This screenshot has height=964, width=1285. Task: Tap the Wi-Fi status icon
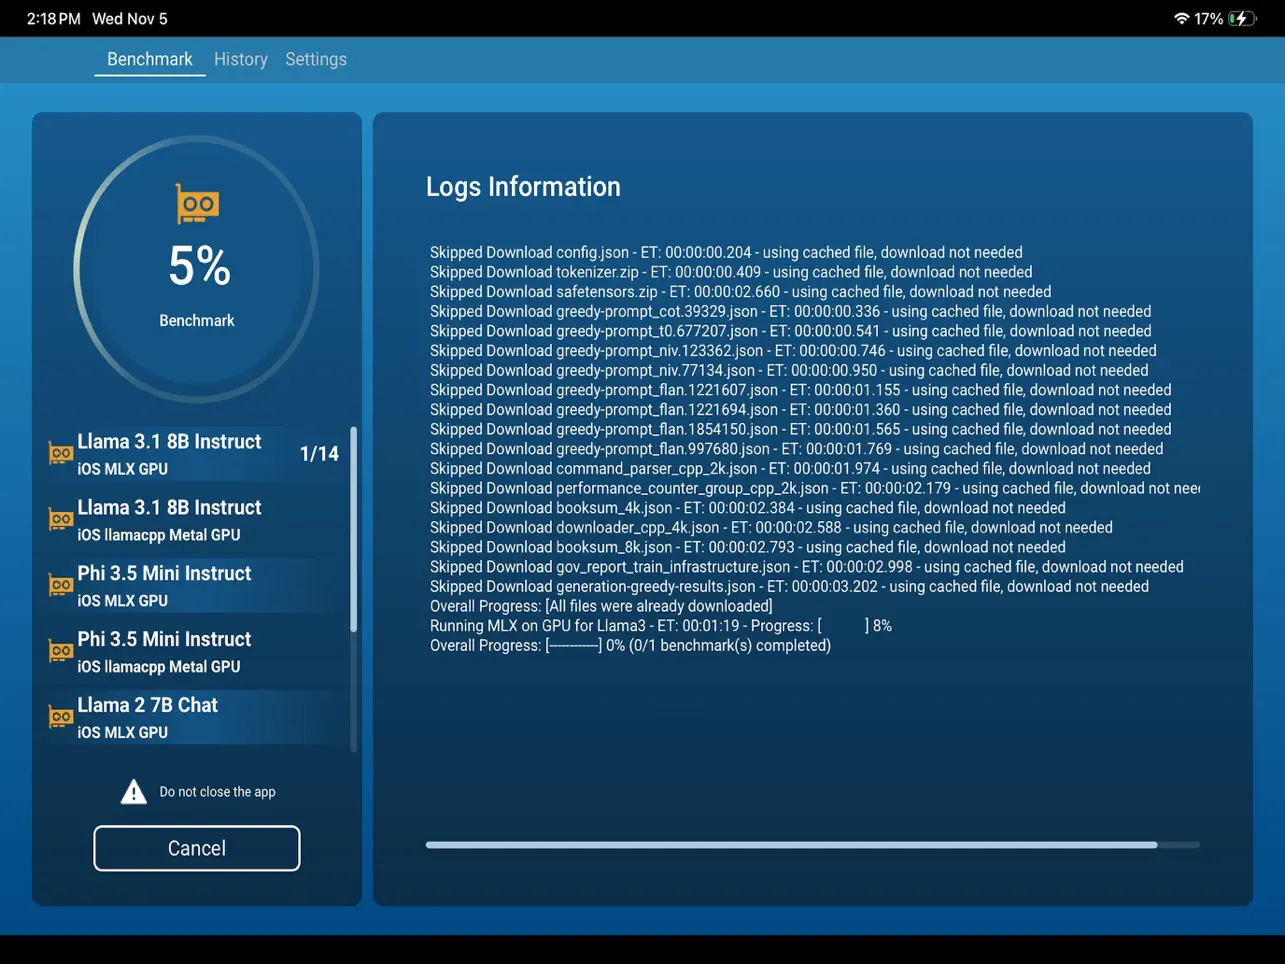coord(1181,19)
